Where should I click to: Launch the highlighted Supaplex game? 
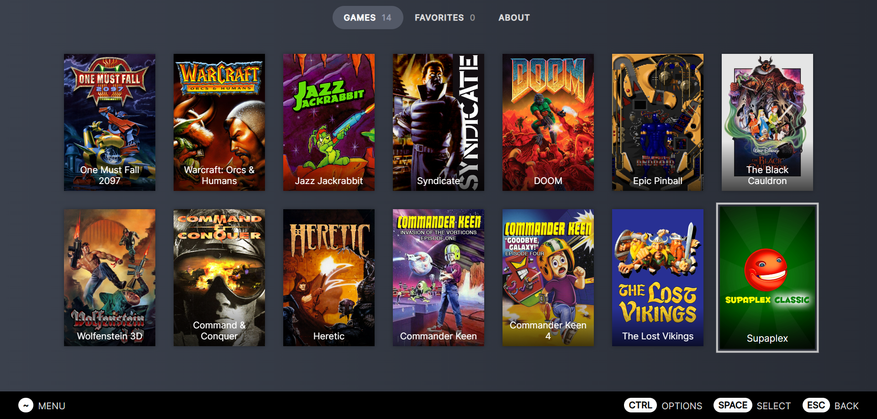tap(767, 277)
